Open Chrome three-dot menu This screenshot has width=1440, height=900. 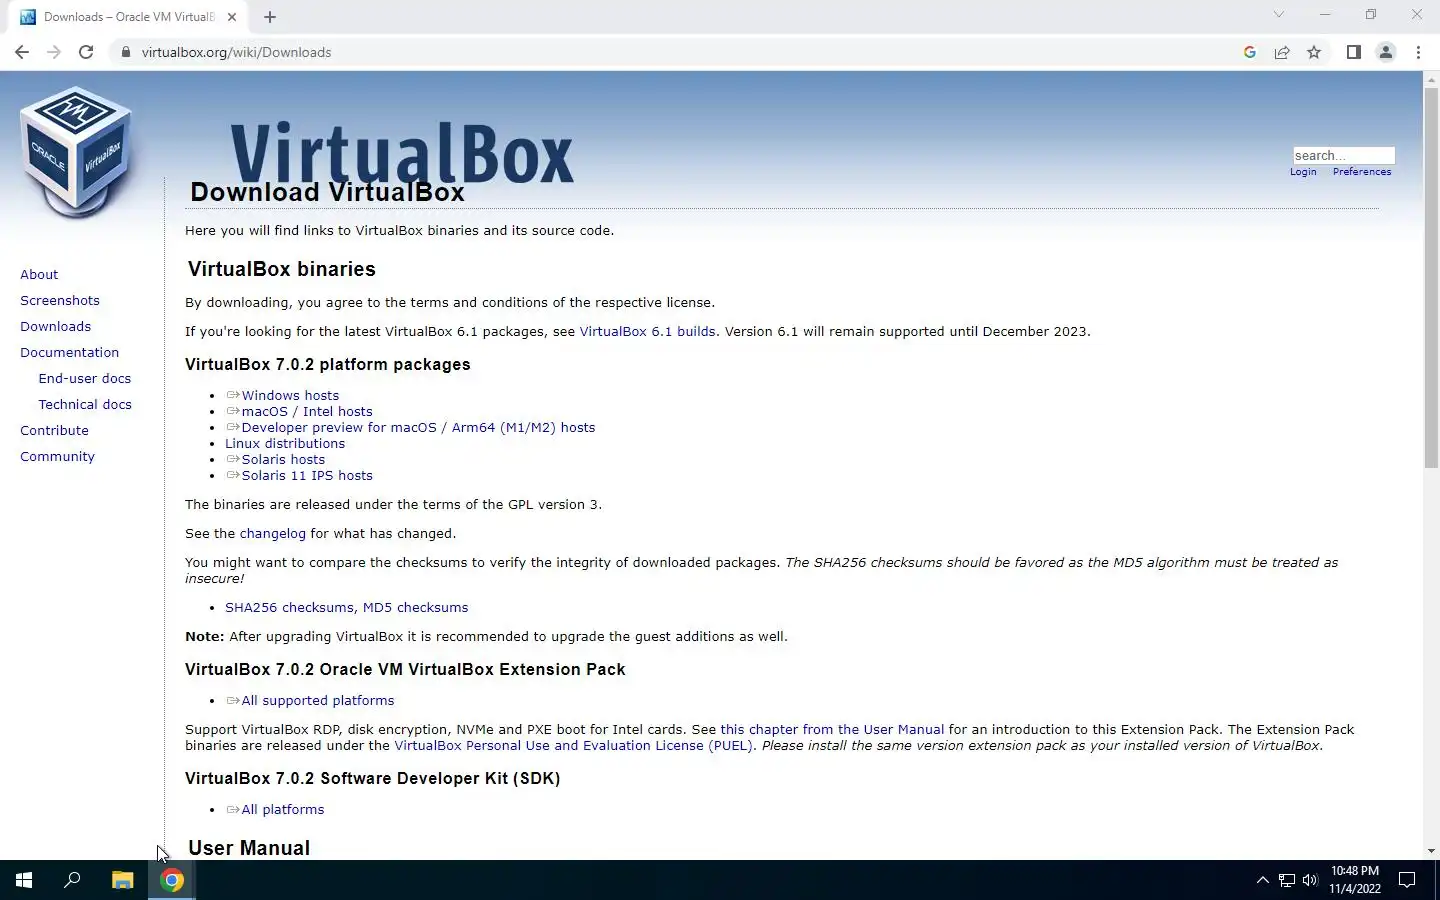1418,52
